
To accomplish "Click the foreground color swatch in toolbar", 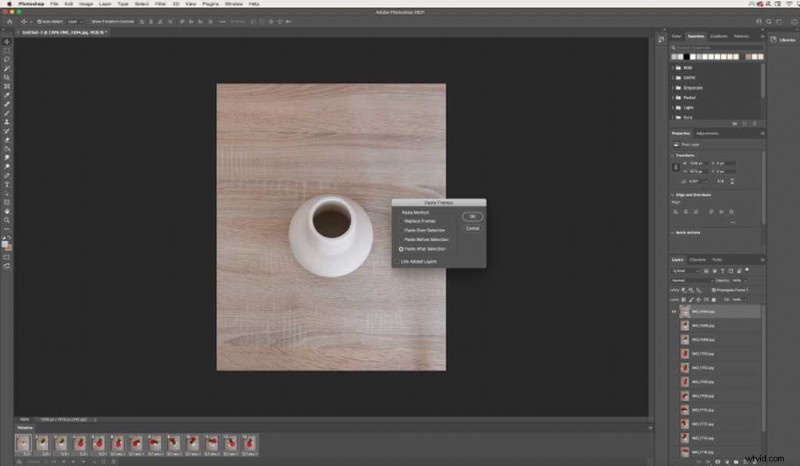I will point(5,244).
